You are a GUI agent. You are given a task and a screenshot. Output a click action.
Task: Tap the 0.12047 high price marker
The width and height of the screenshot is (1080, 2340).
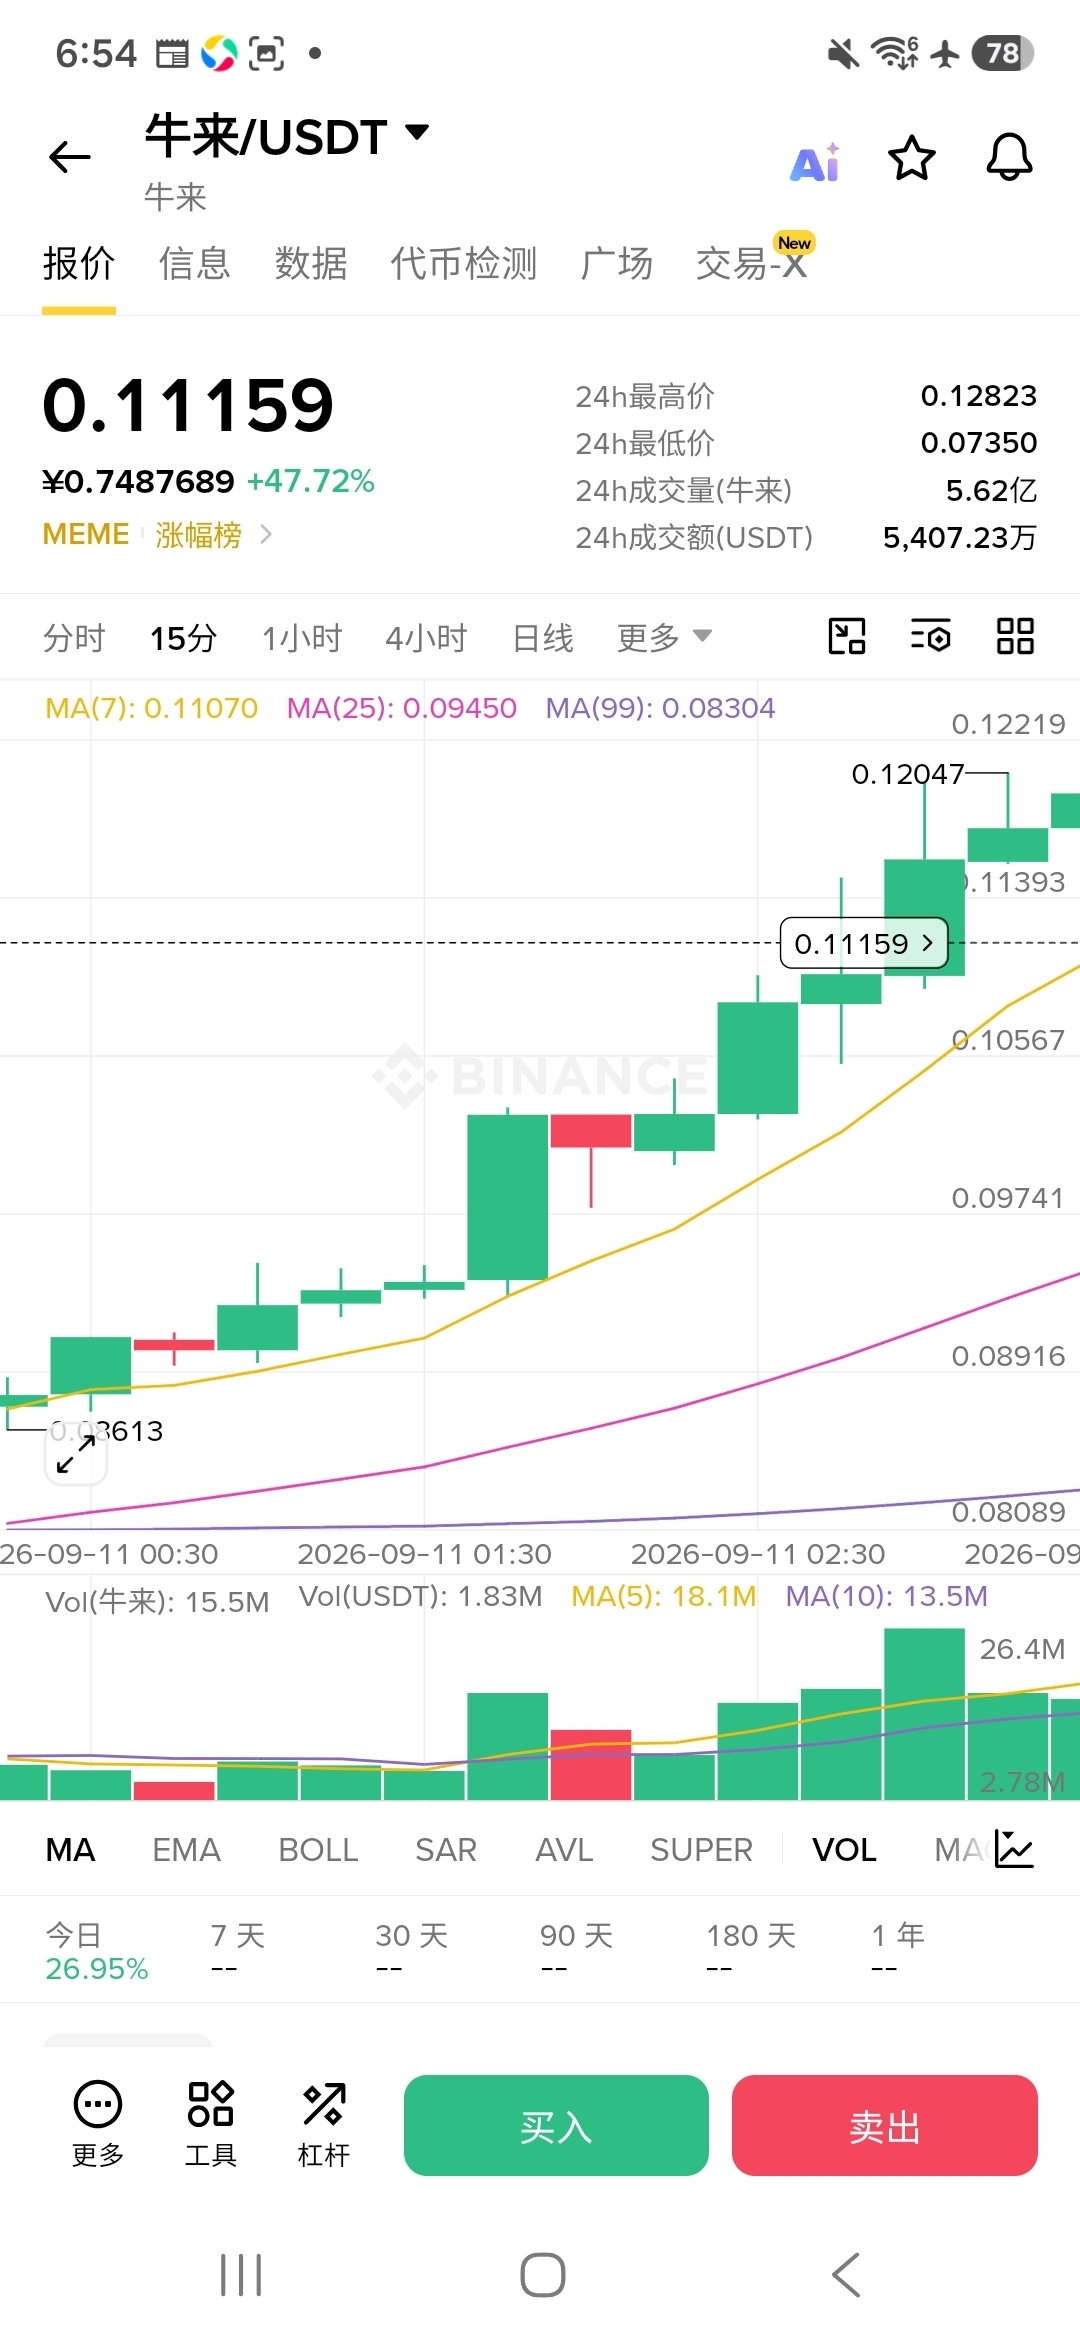tap(907, 774)
